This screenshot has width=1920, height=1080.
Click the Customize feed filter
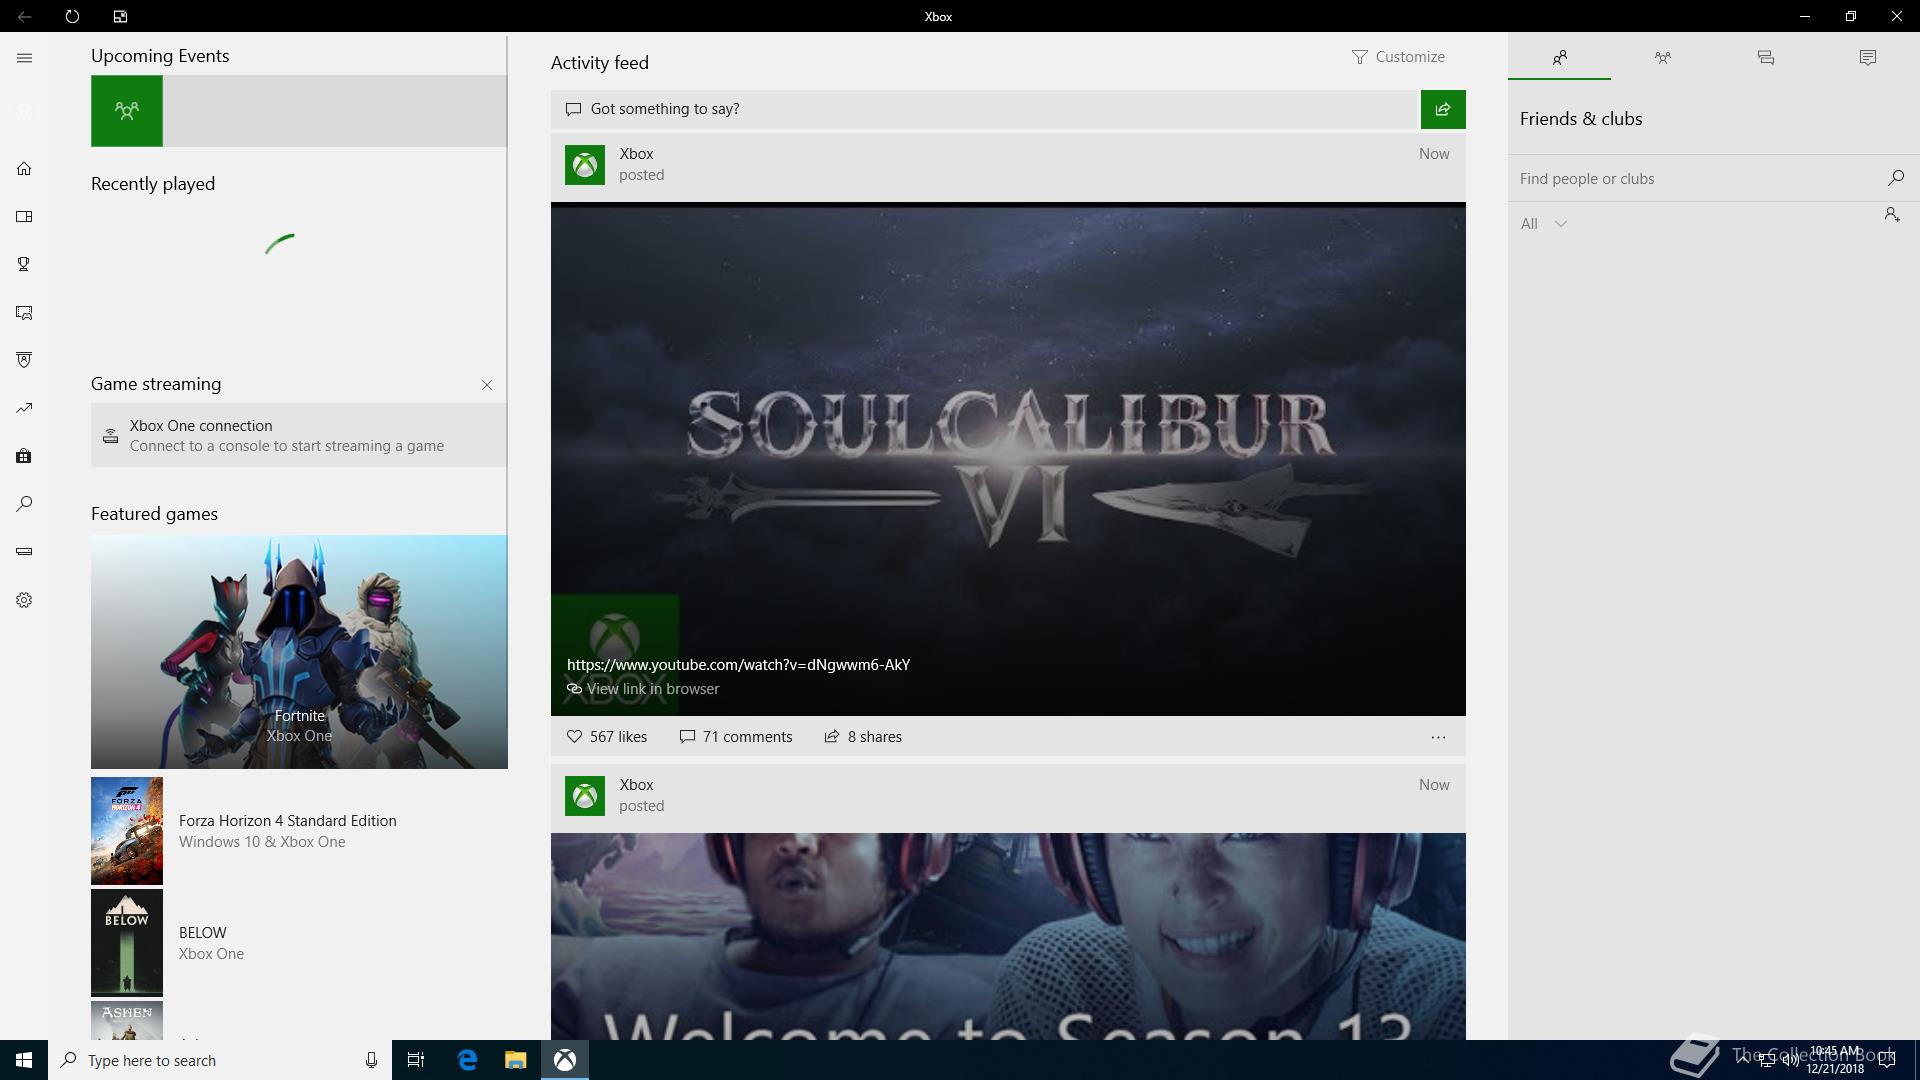coord(1398,57)
